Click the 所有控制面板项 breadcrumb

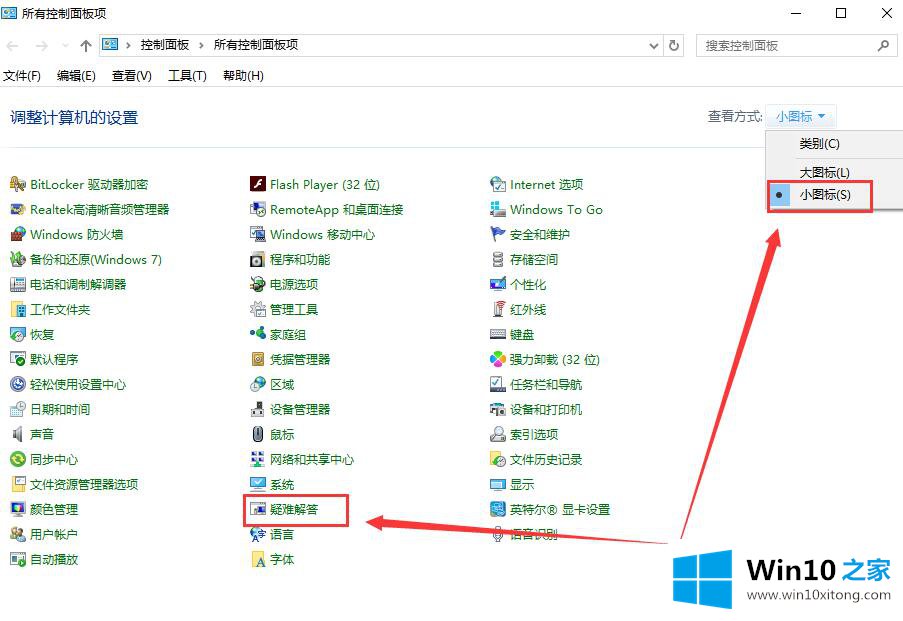click(256, 45)
